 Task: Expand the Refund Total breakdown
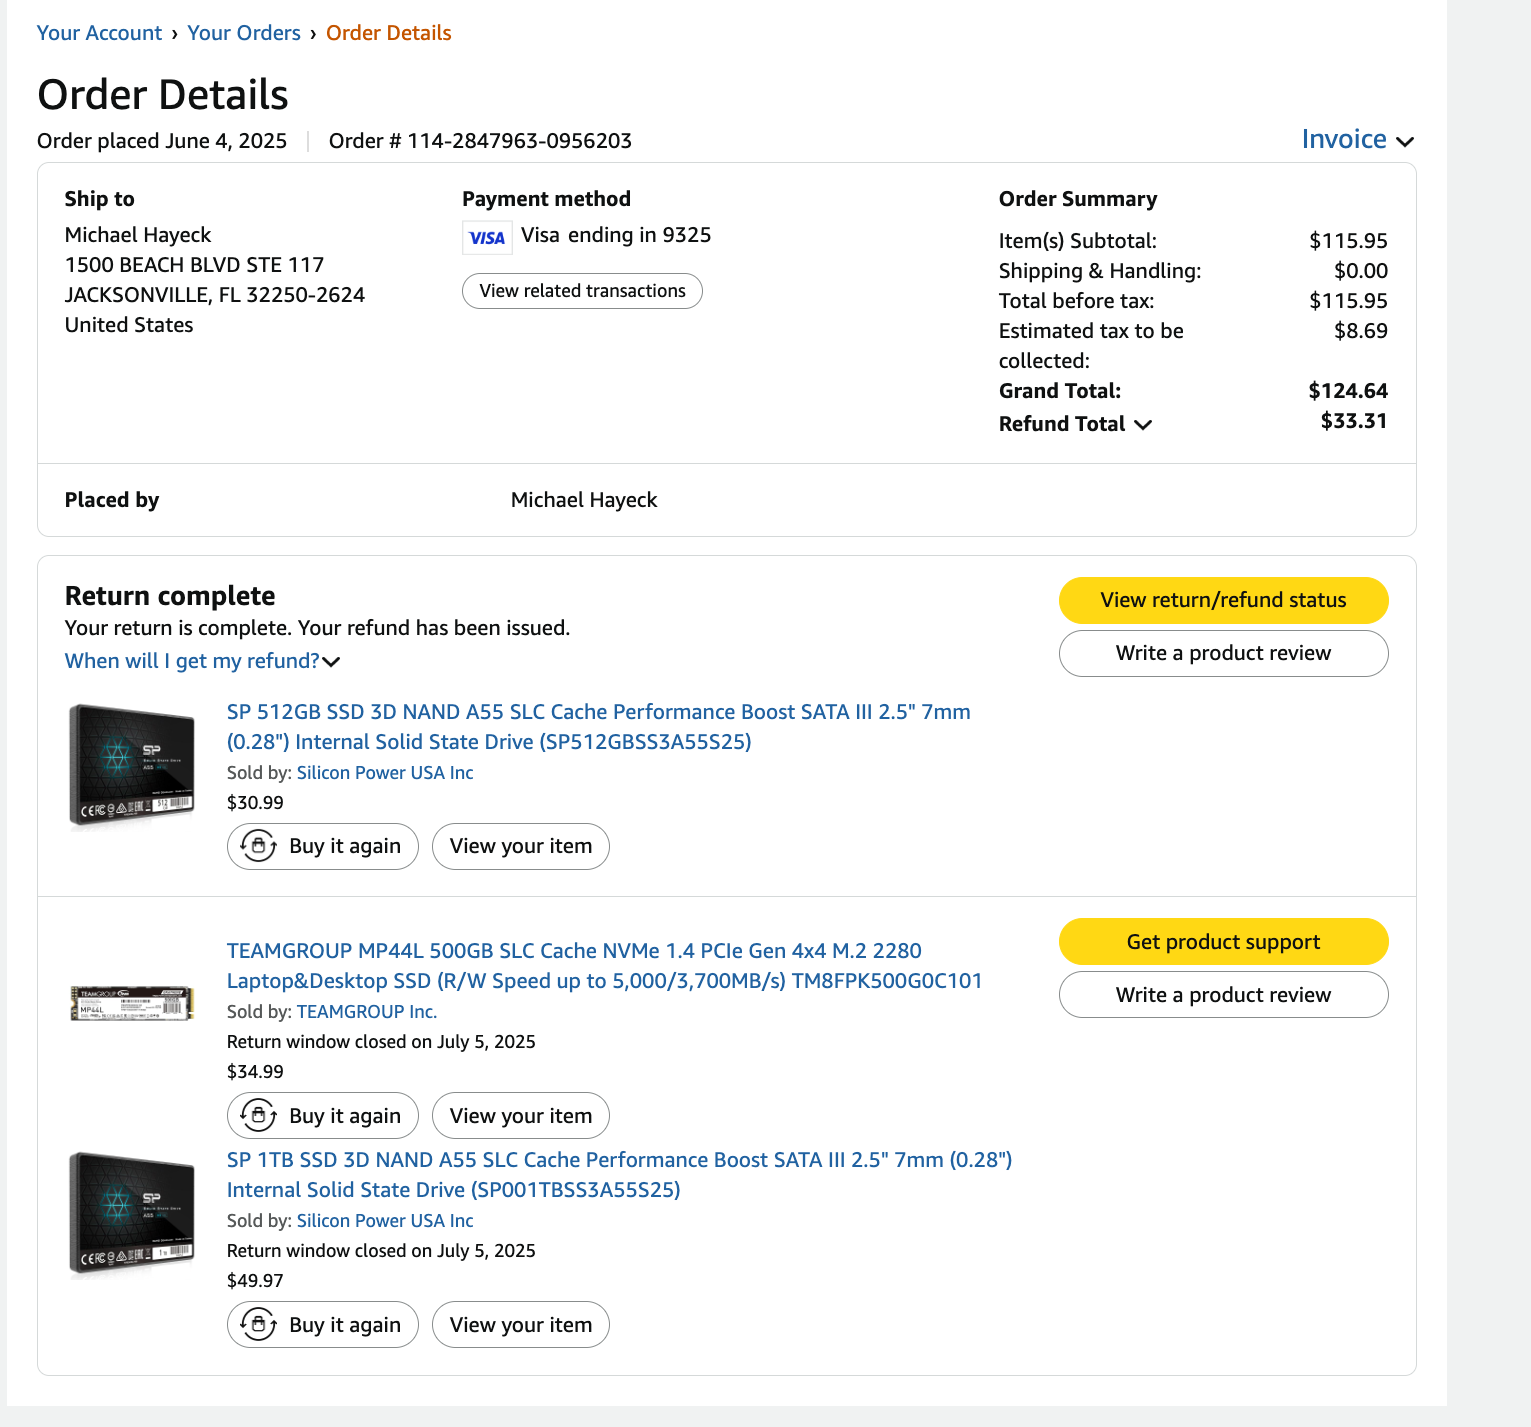[1075, 424]
